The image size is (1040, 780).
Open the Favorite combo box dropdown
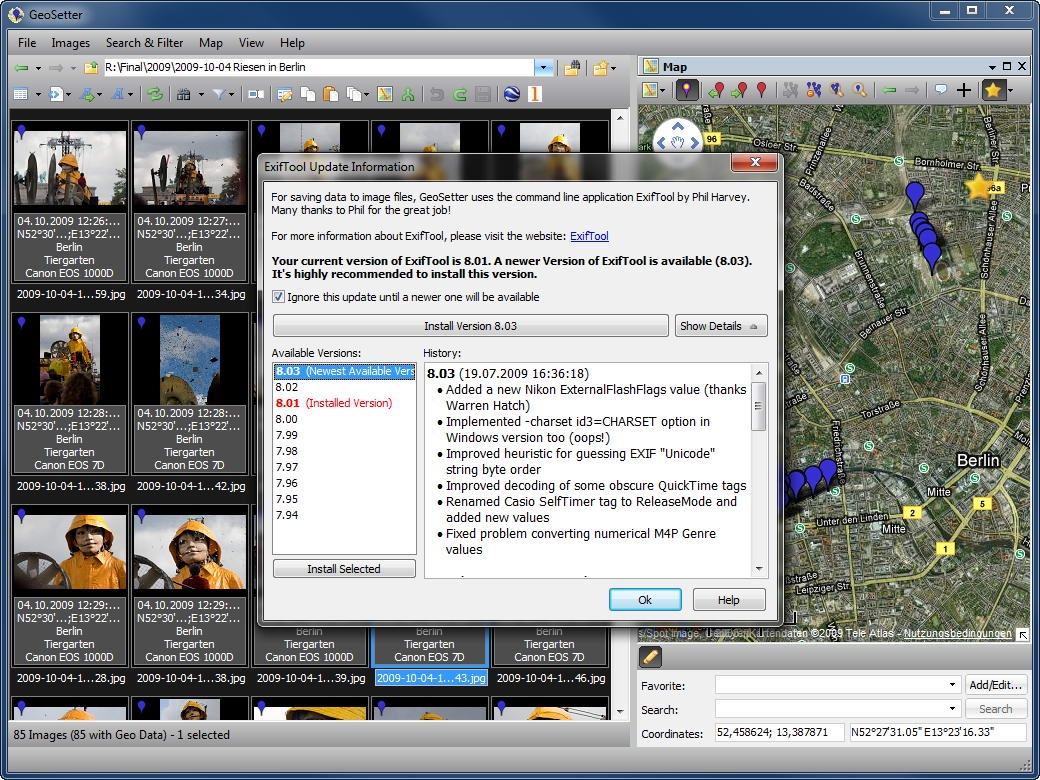point(952,685)
